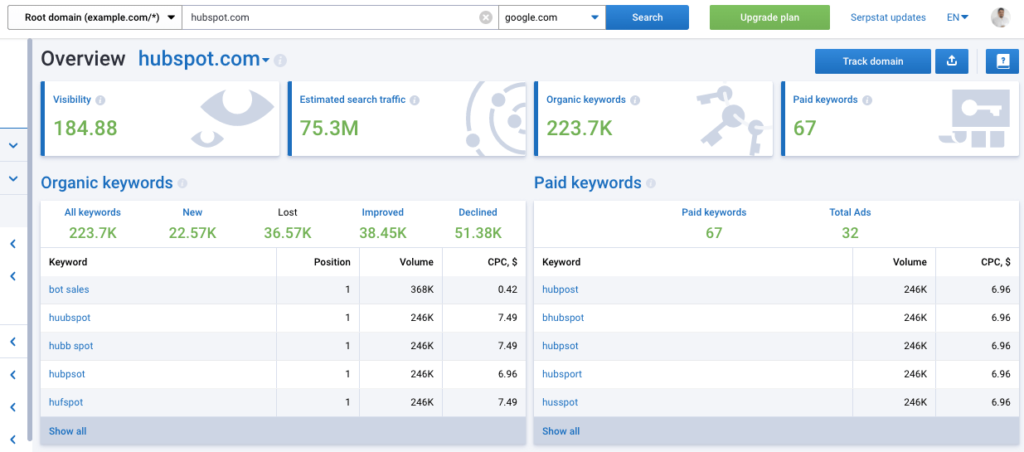The width and height of the screenshot is (1024, 452).
Task: Open the Organic keywords 223.7K summary card
Action: (x=653, y=119)
